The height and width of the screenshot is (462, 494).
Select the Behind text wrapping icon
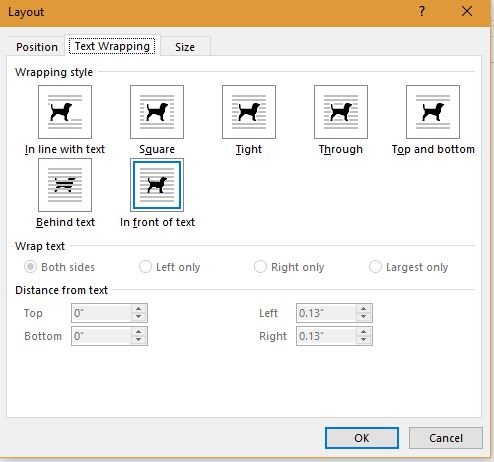(x=65, y=185)
